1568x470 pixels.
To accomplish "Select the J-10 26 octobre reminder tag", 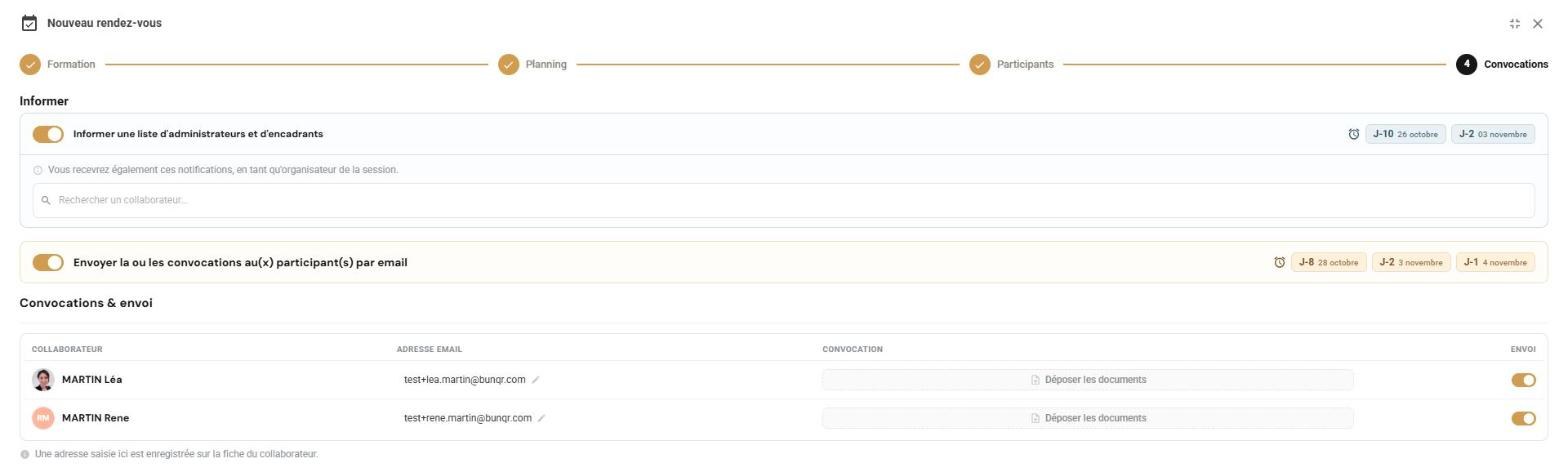I will point(1405,134).
